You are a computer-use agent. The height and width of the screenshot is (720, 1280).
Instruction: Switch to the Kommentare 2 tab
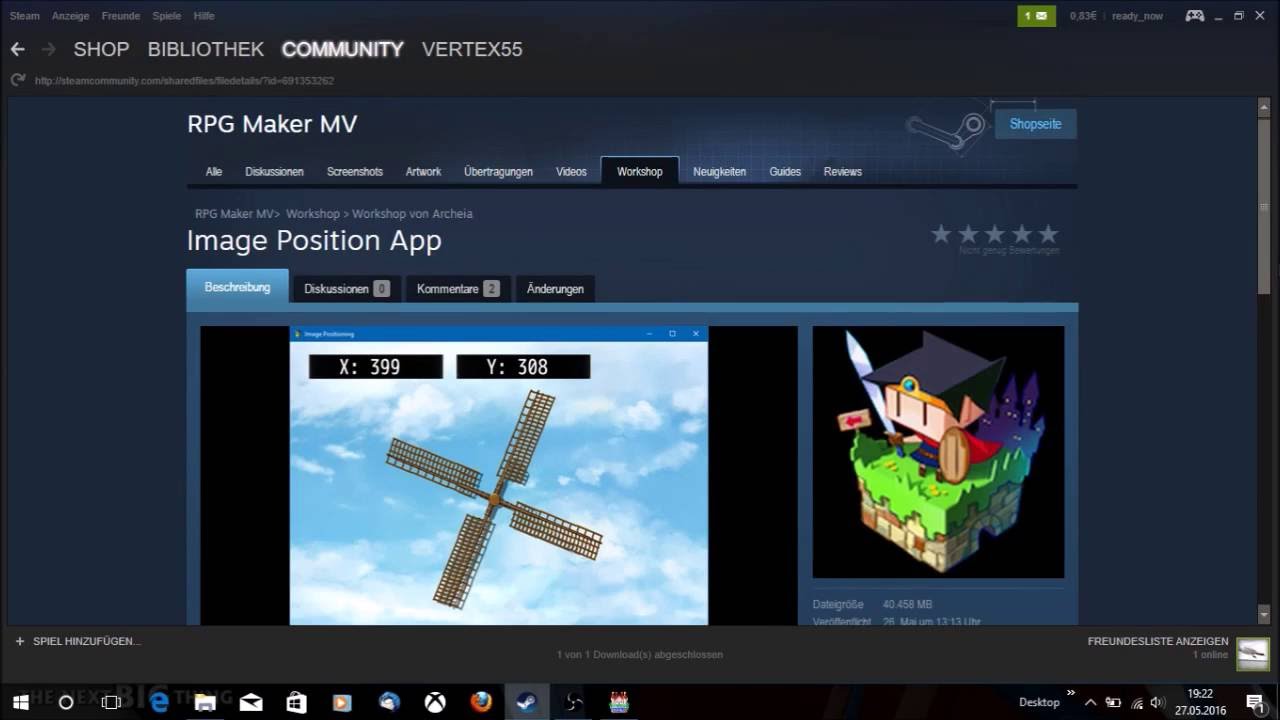[458, 289]
